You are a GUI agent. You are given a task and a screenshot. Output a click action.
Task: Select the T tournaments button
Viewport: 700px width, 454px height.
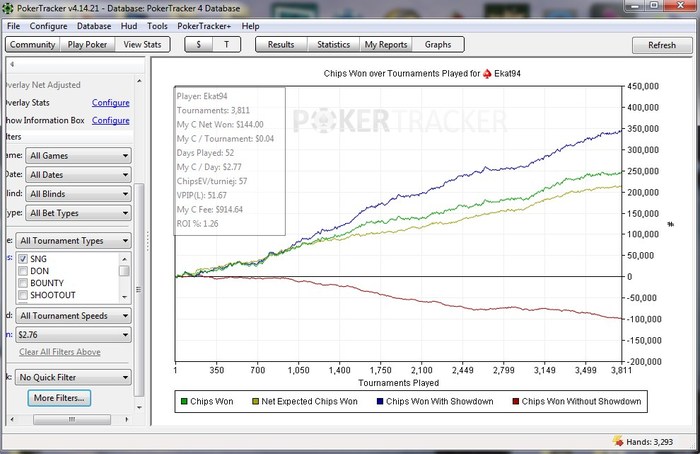pyautogui.click(x=226, y=45)
